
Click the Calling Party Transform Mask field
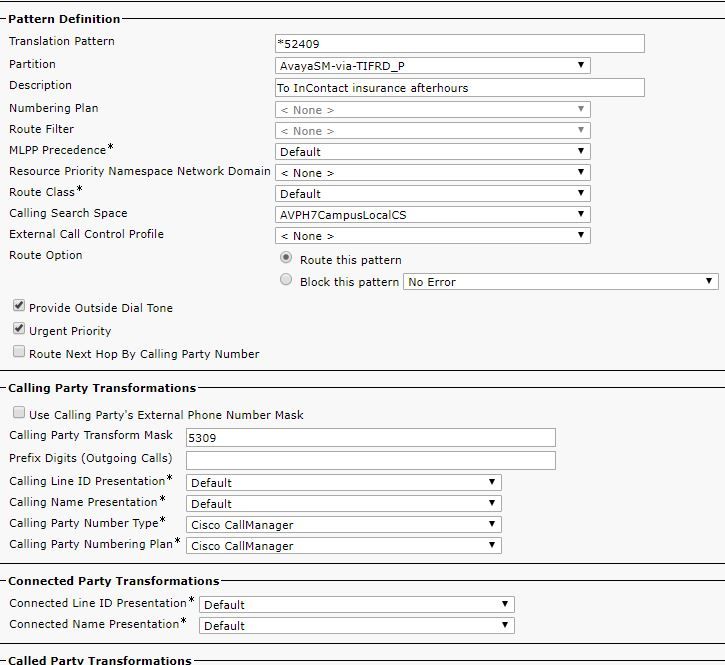370,437
